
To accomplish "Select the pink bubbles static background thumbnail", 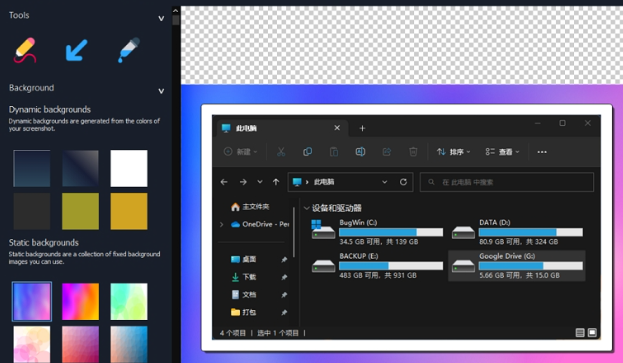I will [x=32, y=344].
